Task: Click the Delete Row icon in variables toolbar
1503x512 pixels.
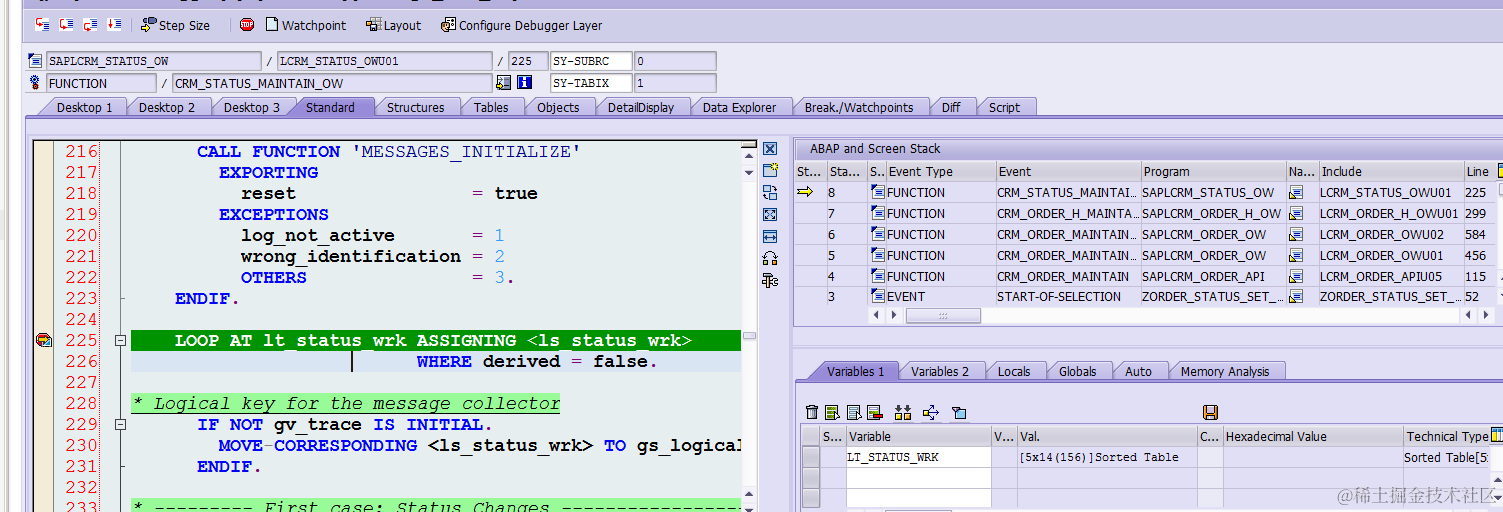Action: coord(875,412)
